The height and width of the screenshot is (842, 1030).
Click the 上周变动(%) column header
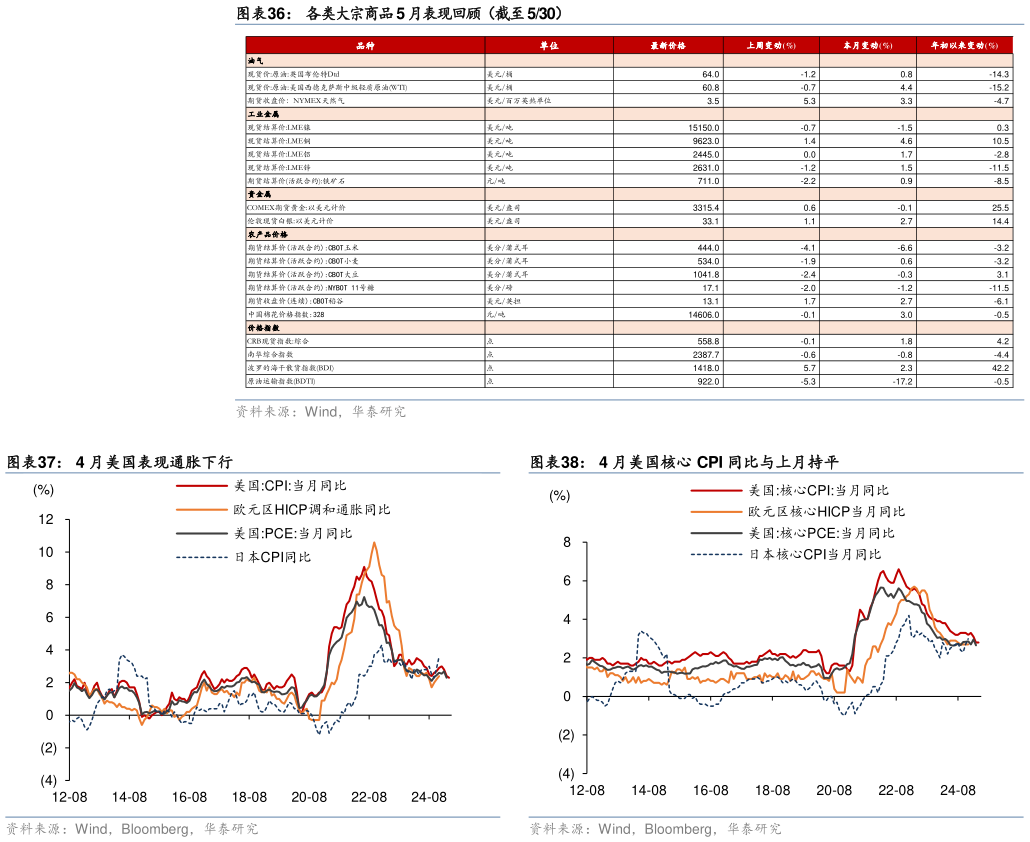point(770,46)
